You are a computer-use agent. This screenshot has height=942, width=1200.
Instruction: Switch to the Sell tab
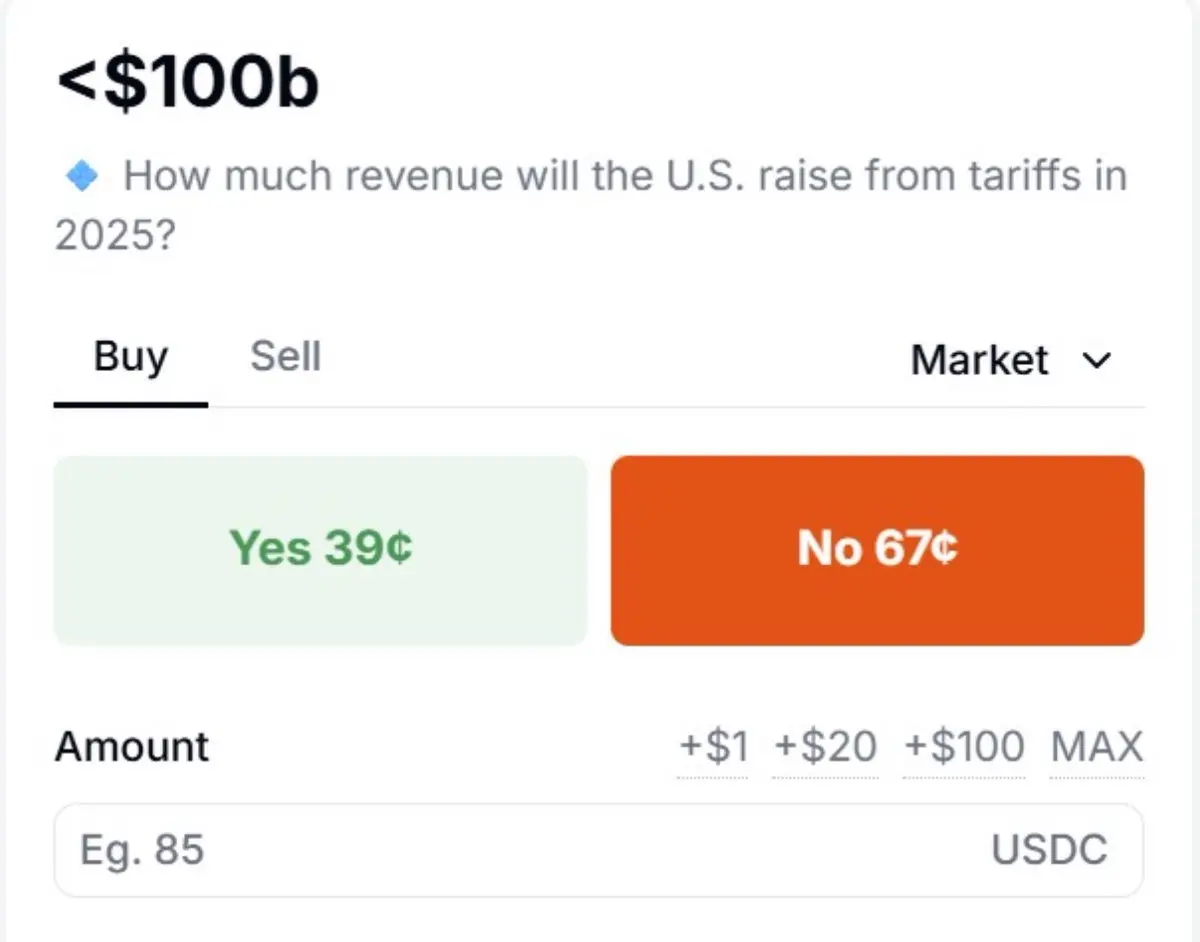click(x=285, y=357)
